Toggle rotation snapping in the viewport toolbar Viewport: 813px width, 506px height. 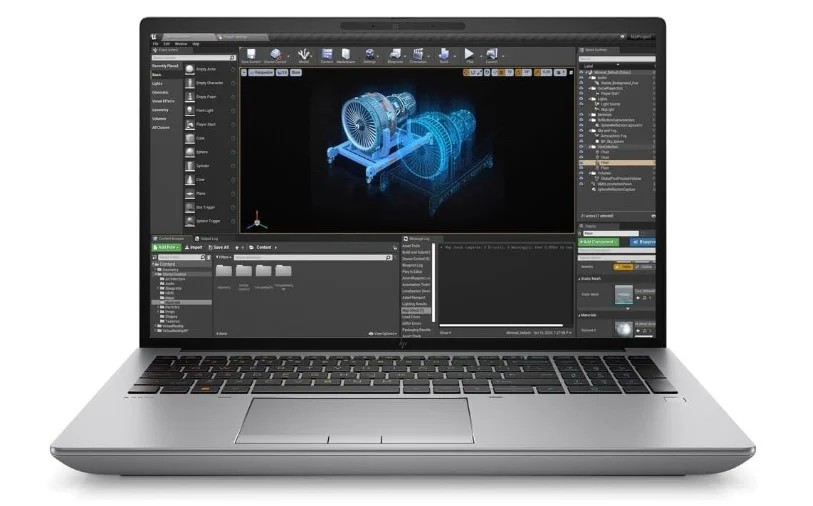click(x=518, y=73)
